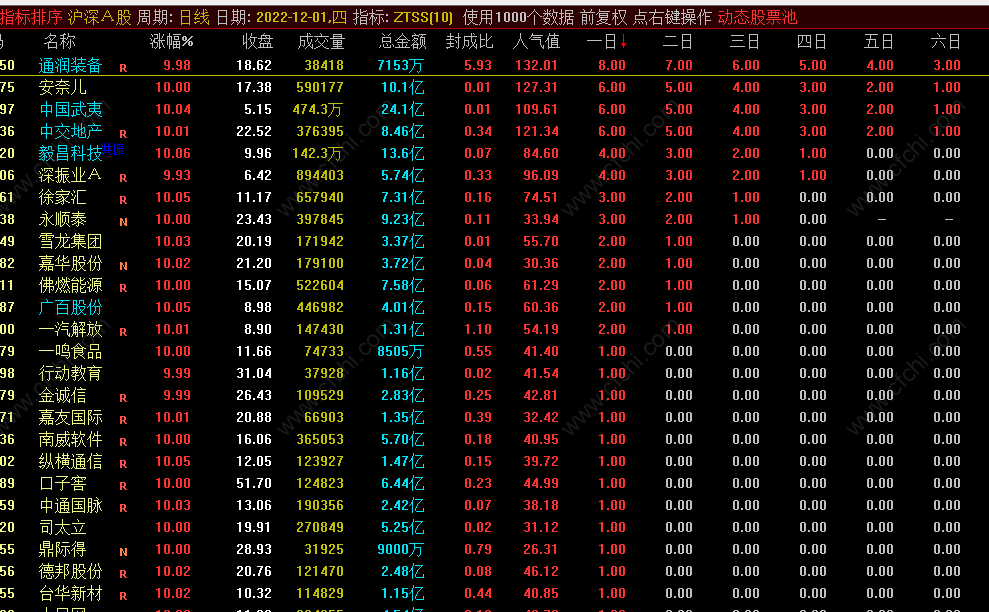Select stock 口子窖

tap(62, 483)
